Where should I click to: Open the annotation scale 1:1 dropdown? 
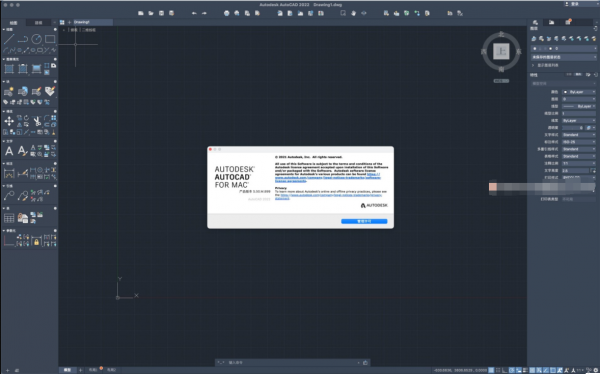tap(579, 163)
